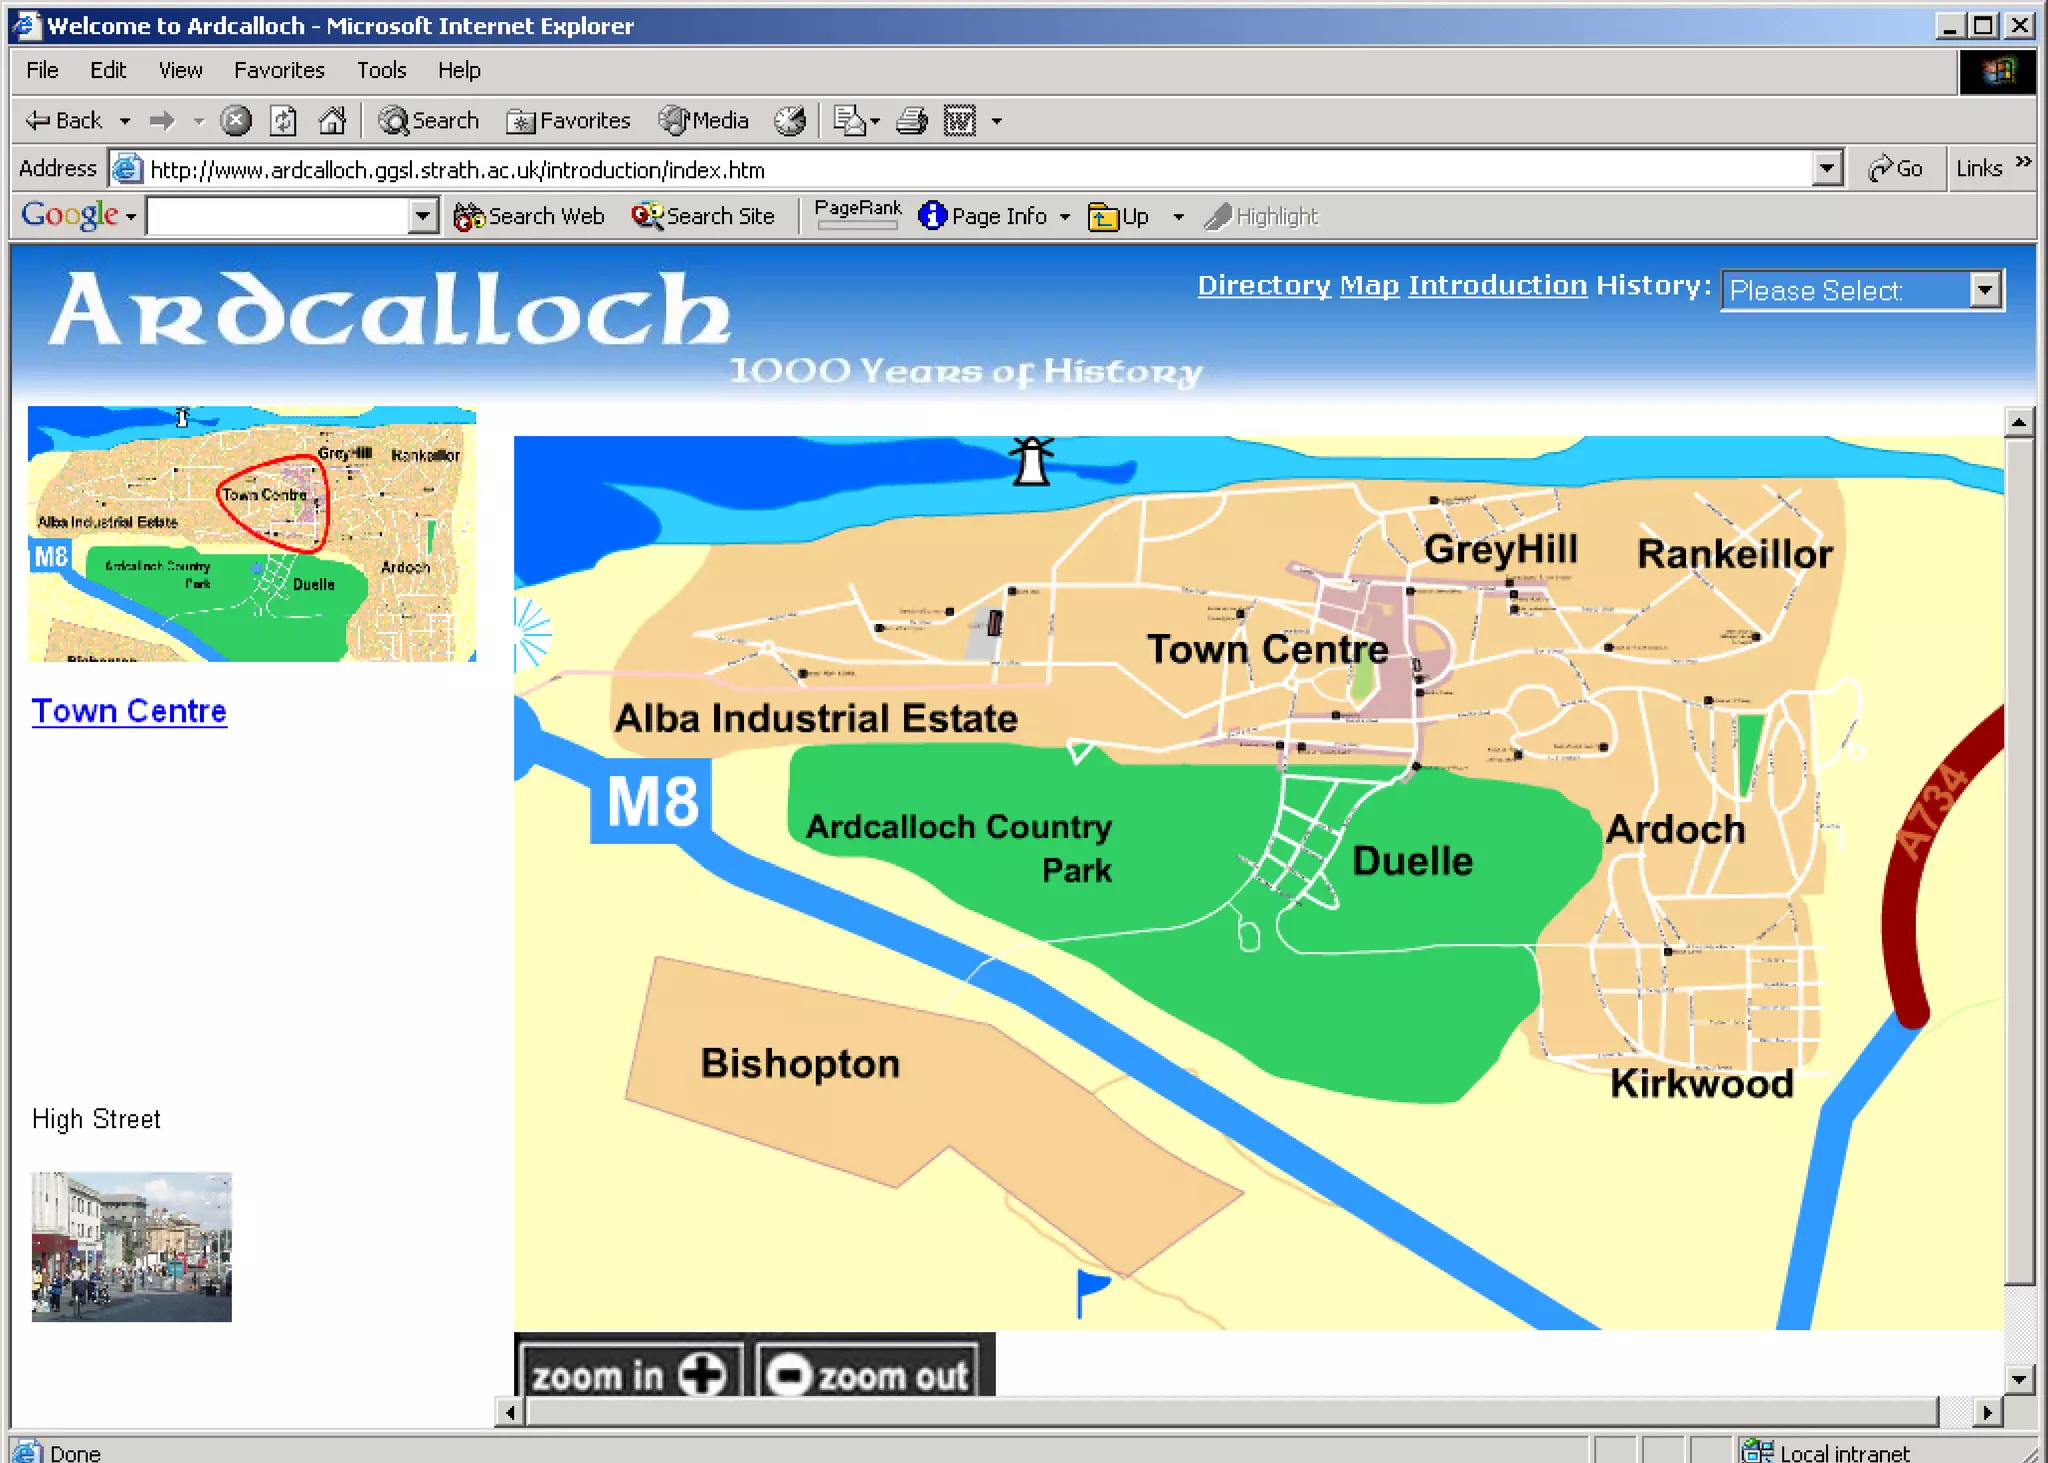Click the Google Page Info icon
2048x1463 pixels.
[932, 216]
